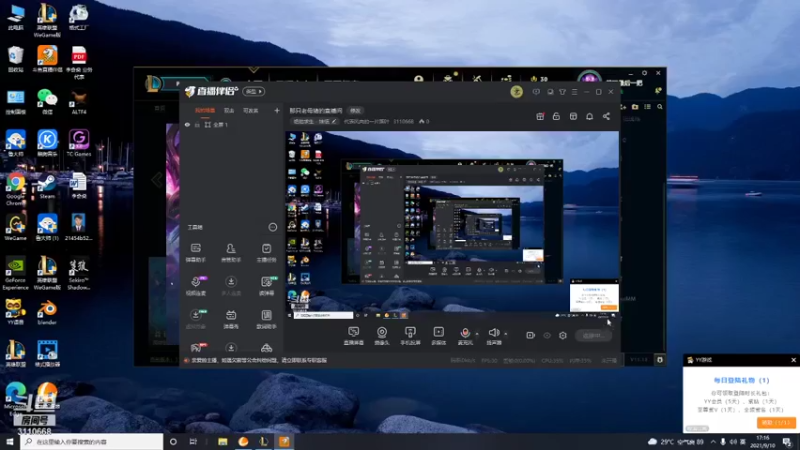Open the barrage show tool icon
800x450 pixels.
coord(231,319)
